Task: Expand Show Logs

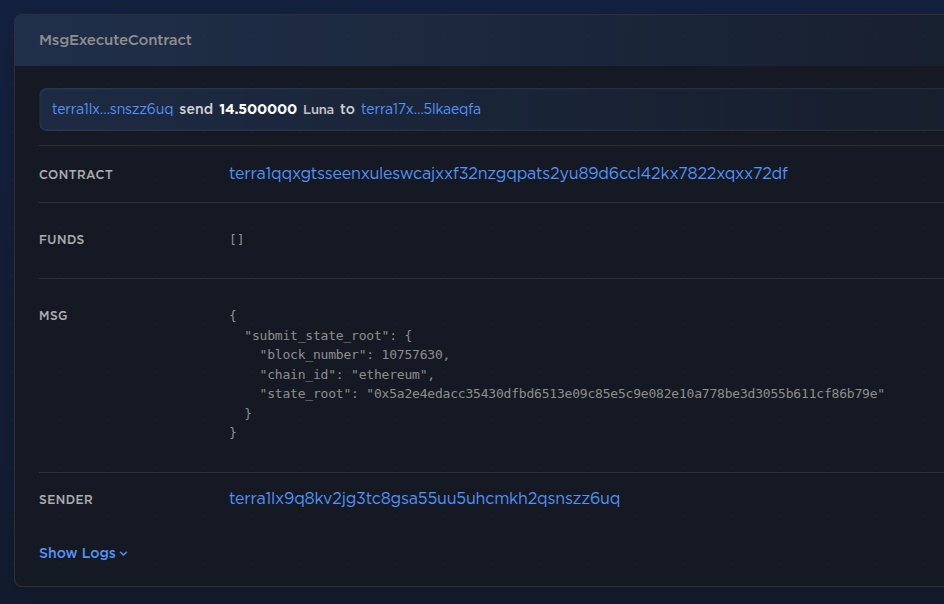Action: tap(83, 553)
